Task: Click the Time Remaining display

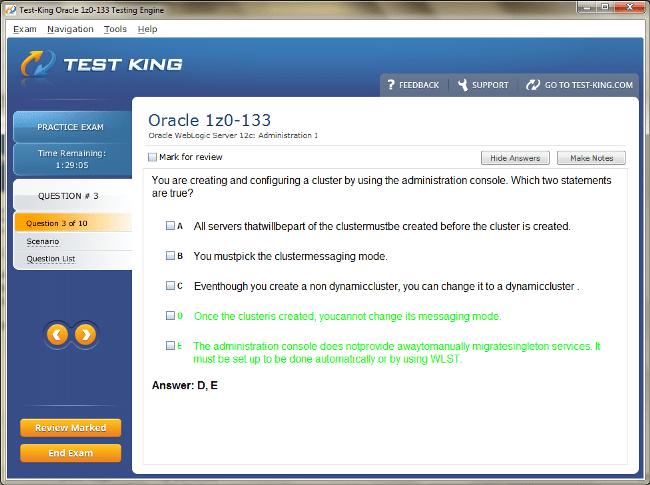Action: point(72,159)
